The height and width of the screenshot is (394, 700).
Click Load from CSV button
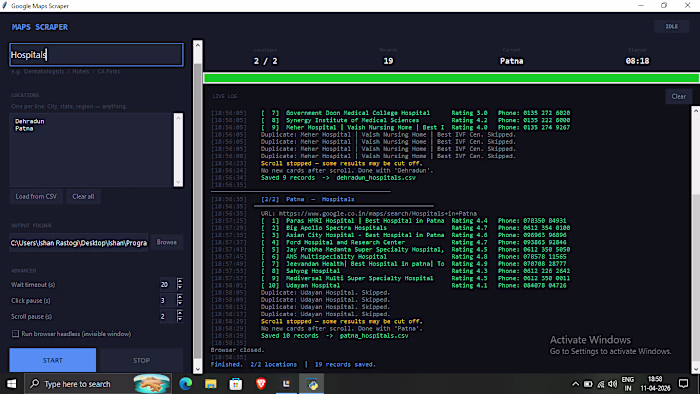[36, 196]
